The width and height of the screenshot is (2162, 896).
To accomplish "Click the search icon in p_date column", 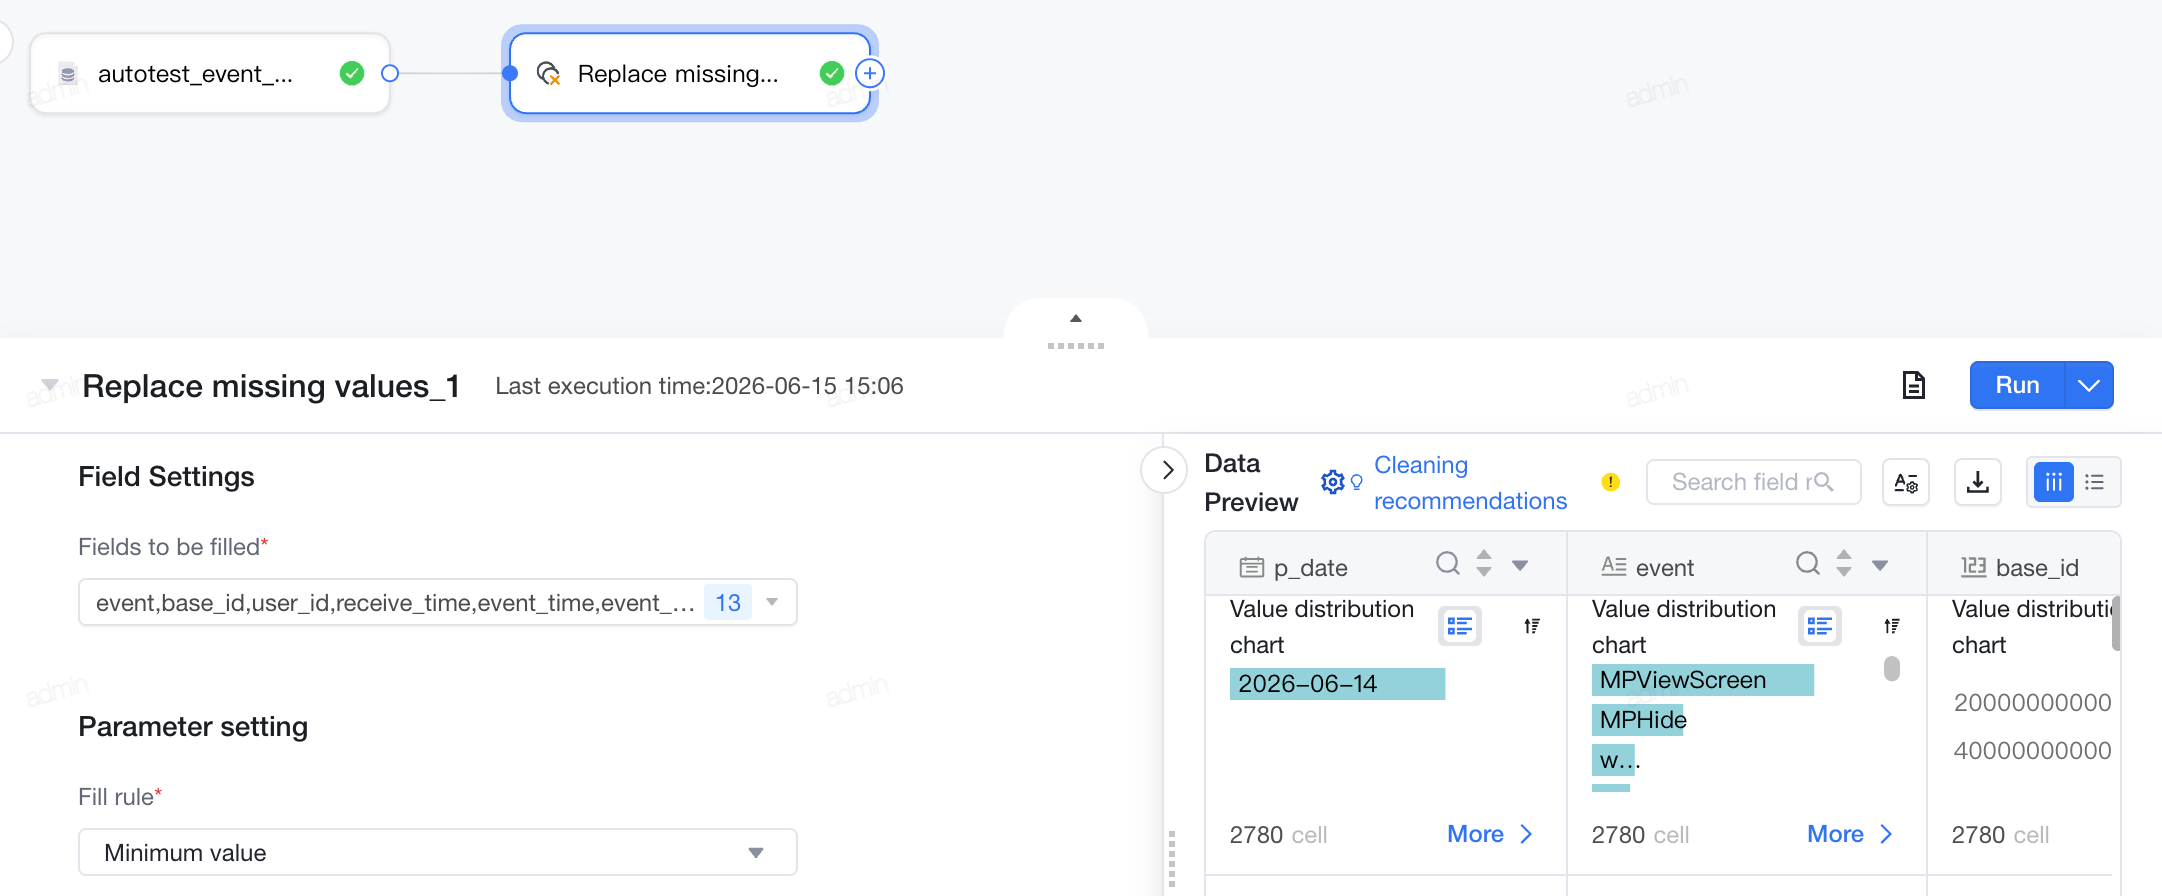I will 1447,564.
